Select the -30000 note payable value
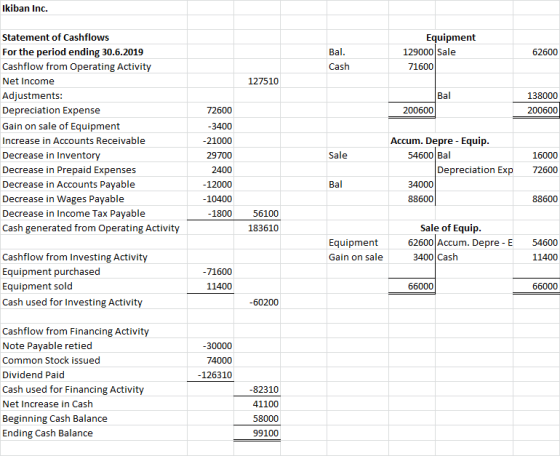The height and width of the screenshot is (456, 560). 217,346
